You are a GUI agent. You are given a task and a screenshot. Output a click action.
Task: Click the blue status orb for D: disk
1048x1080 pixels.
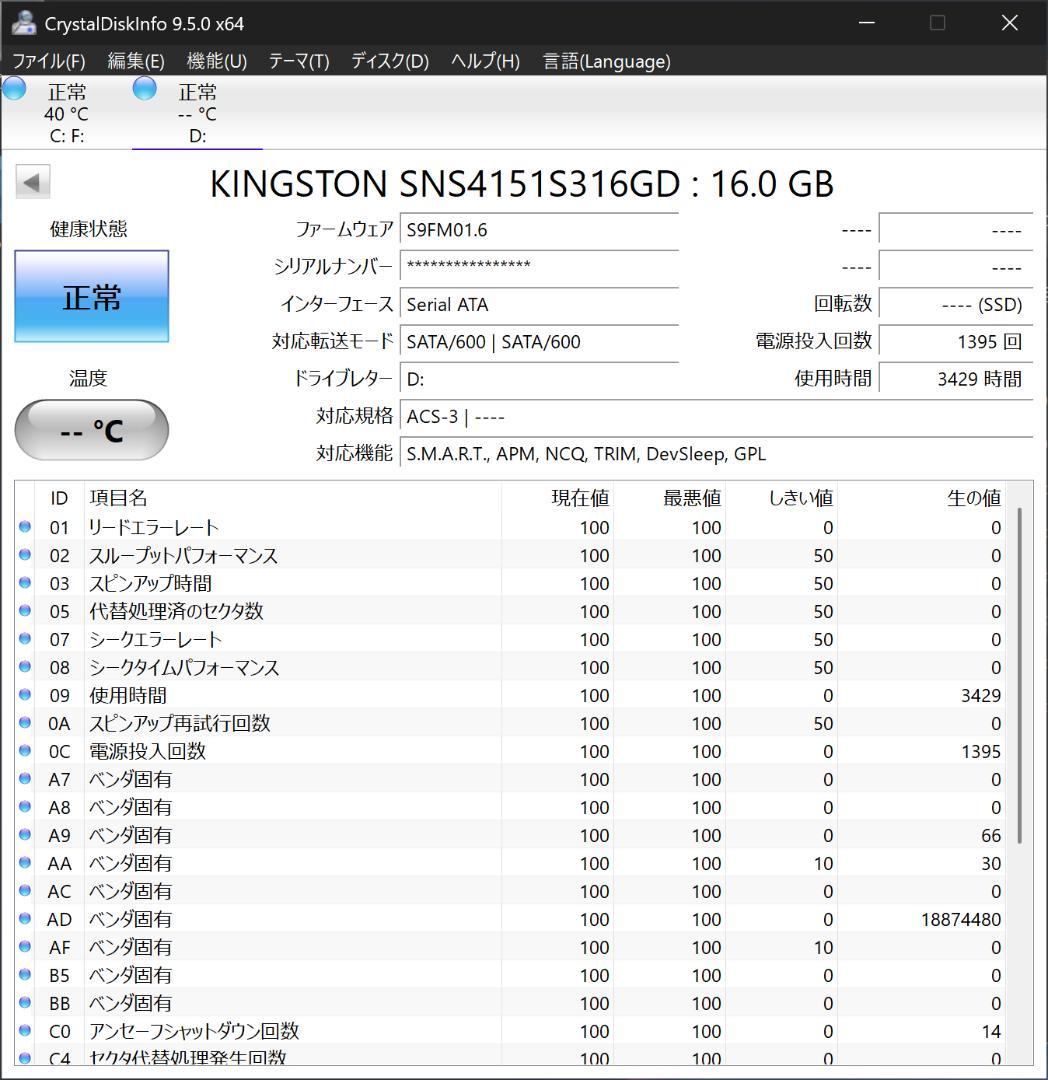(x=145, y=88)
